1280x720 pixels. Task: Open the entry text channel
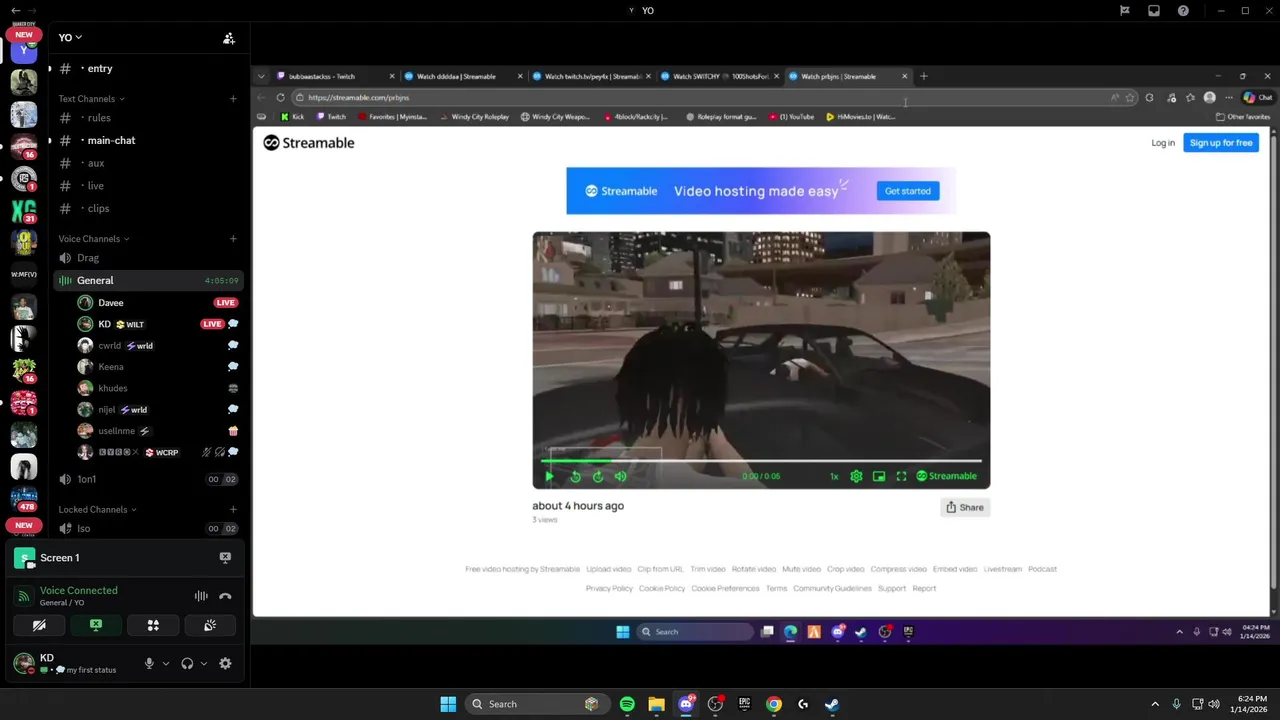(148, 68)
